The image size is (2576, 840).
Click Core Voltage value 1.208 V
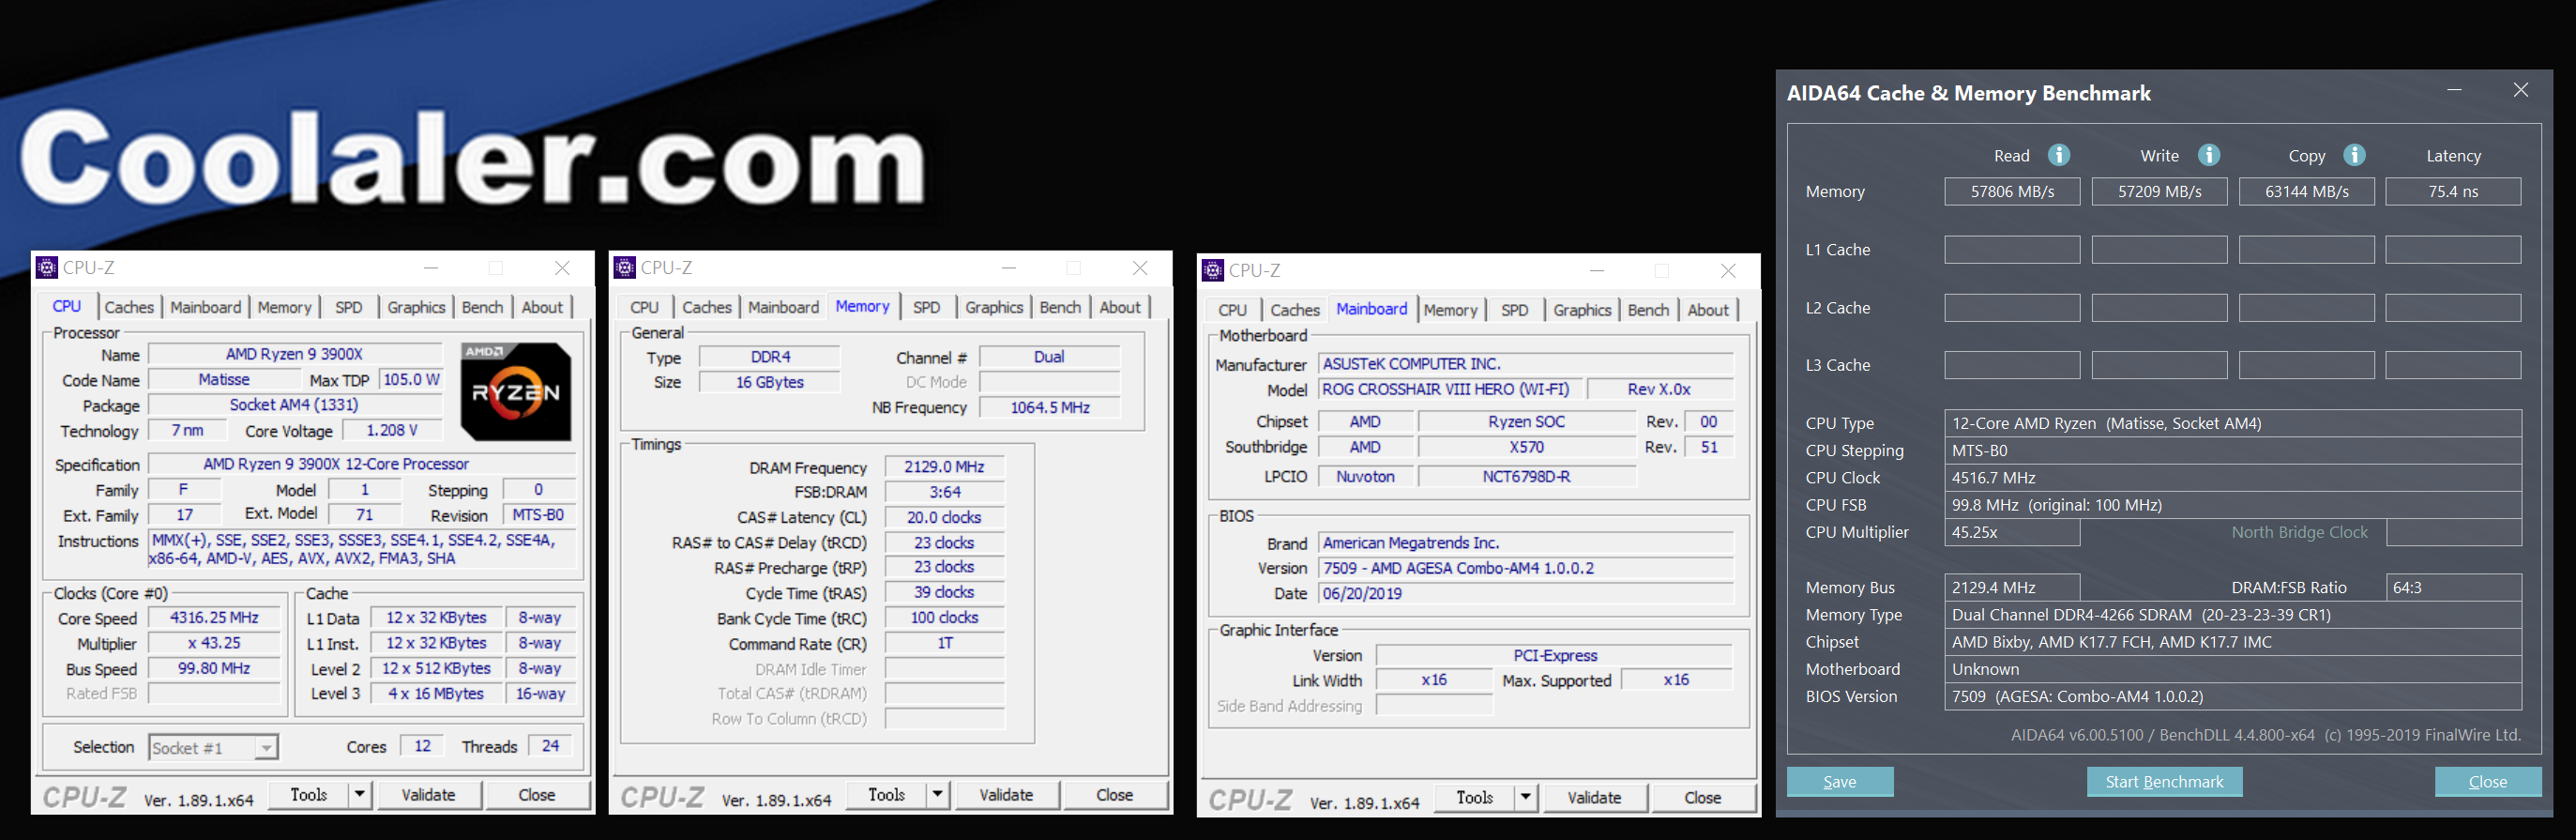(392, 431)
